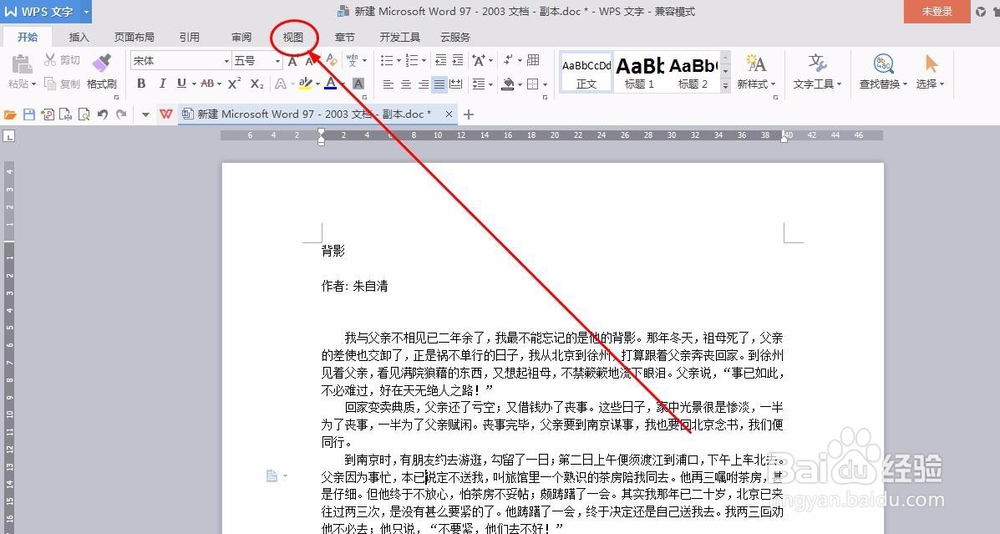Align text right
Viewport: 1000px width, 534px height.
point(423,84)
